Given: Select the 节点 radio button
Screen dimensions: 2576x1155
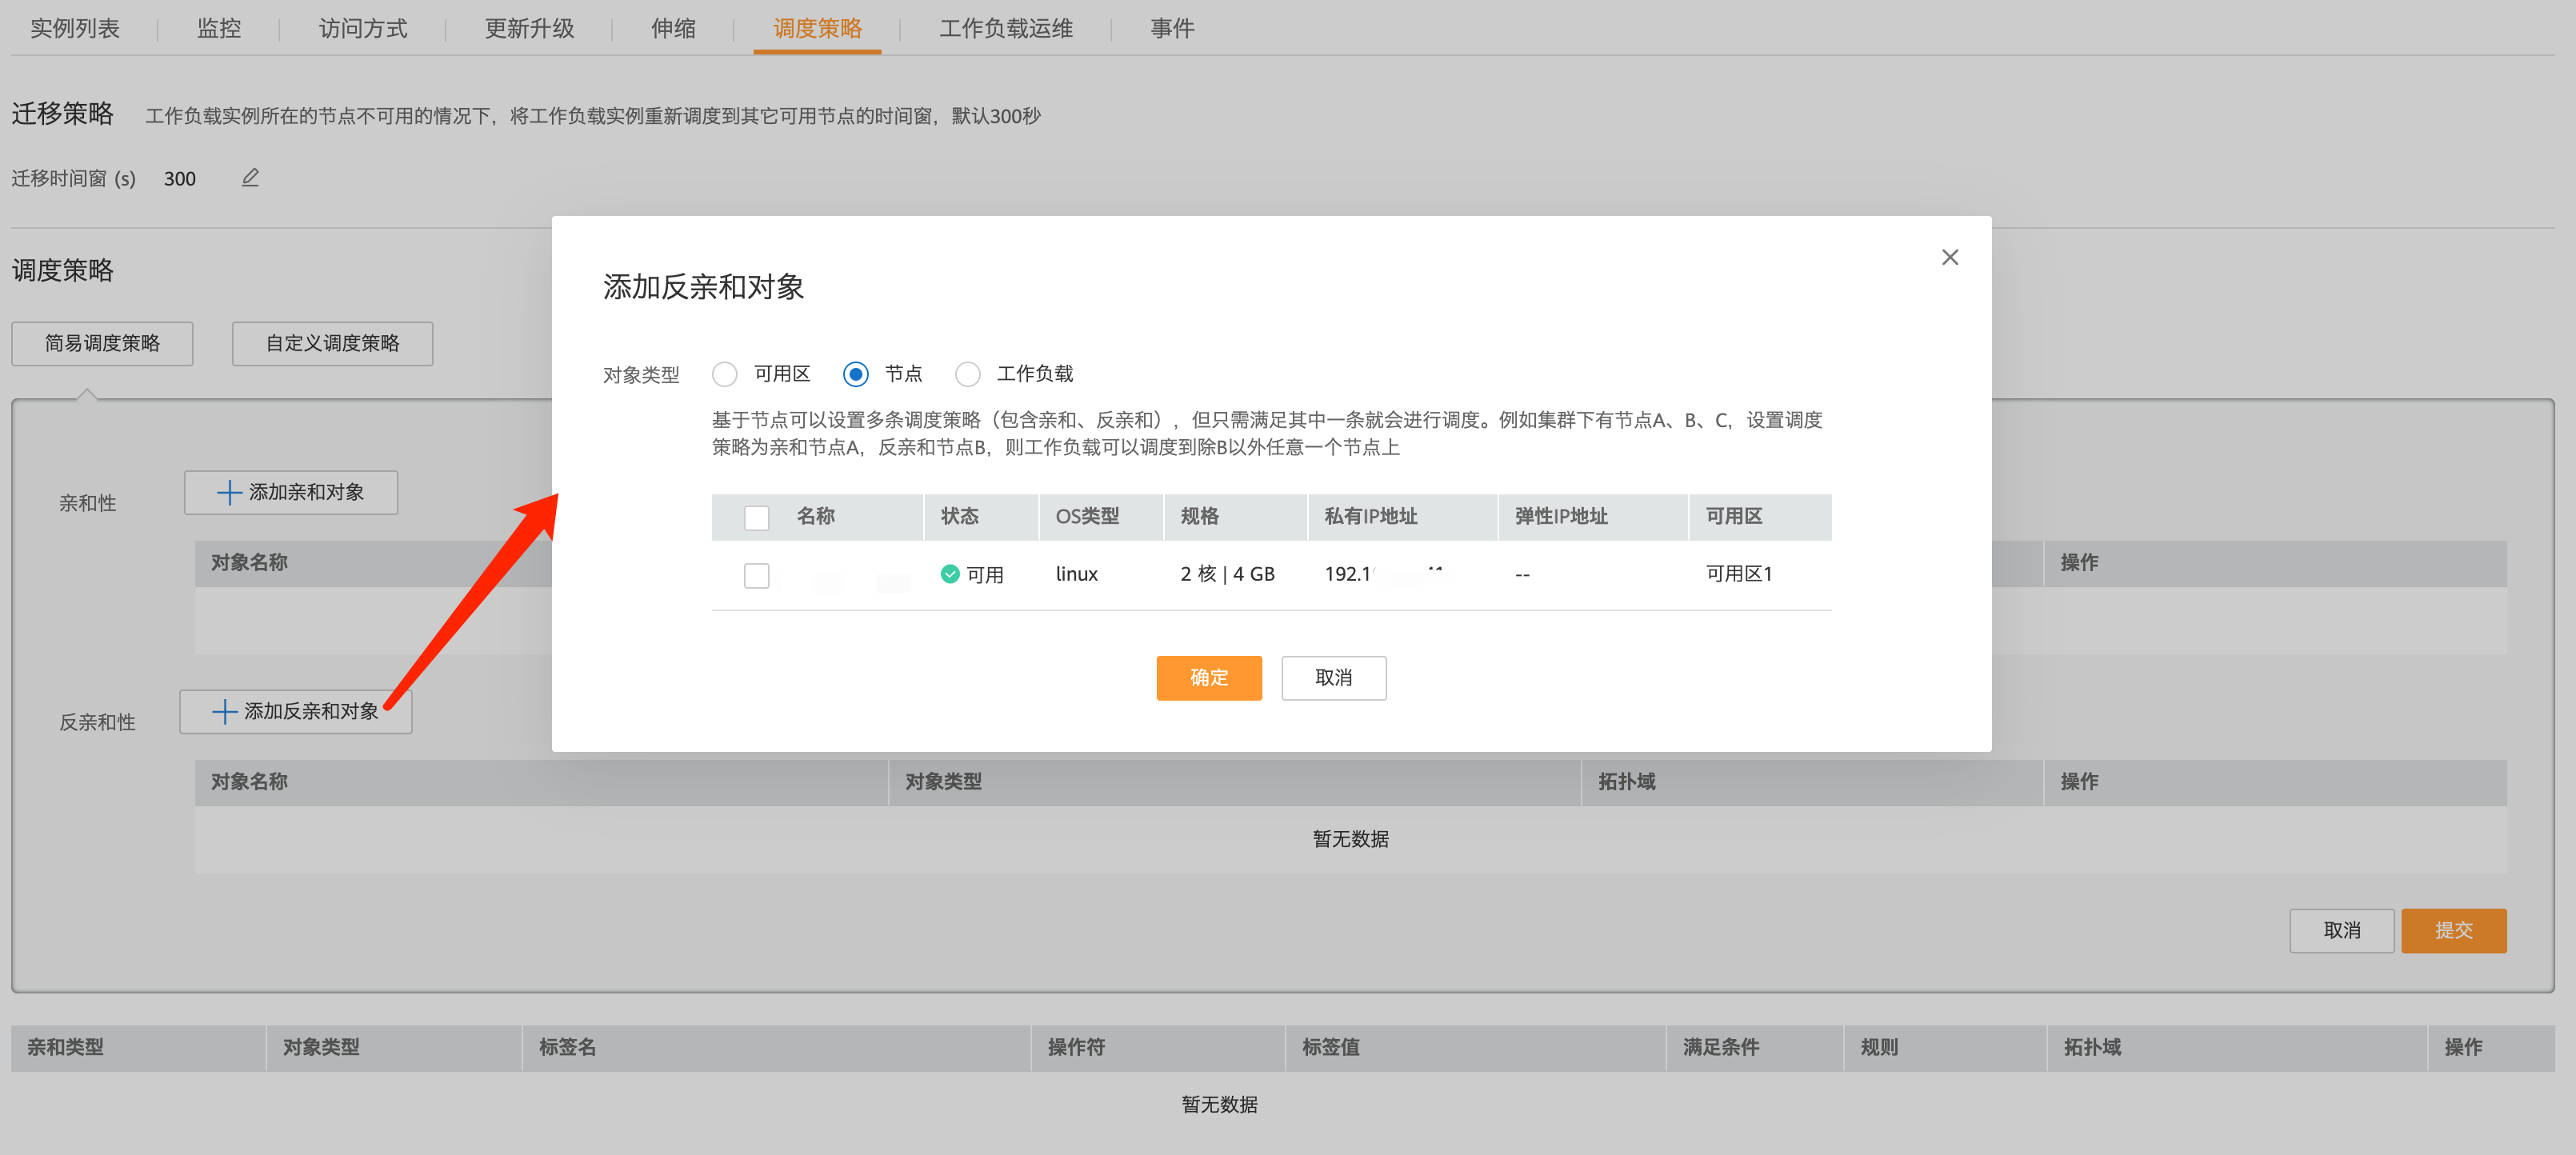Looking at the screenshot, I should (x=856, y=374).
